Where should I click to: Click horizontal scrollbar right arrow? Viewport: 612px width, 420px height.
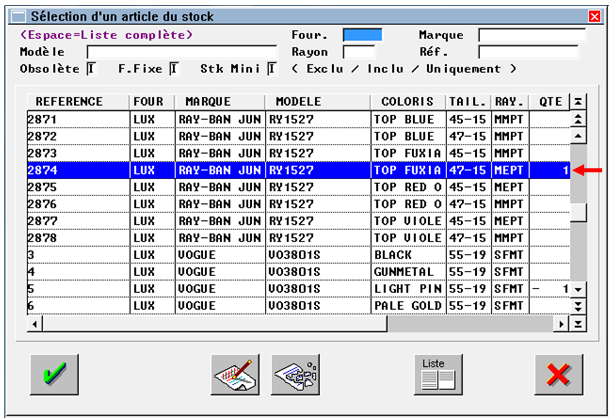[x=562, y=323]
